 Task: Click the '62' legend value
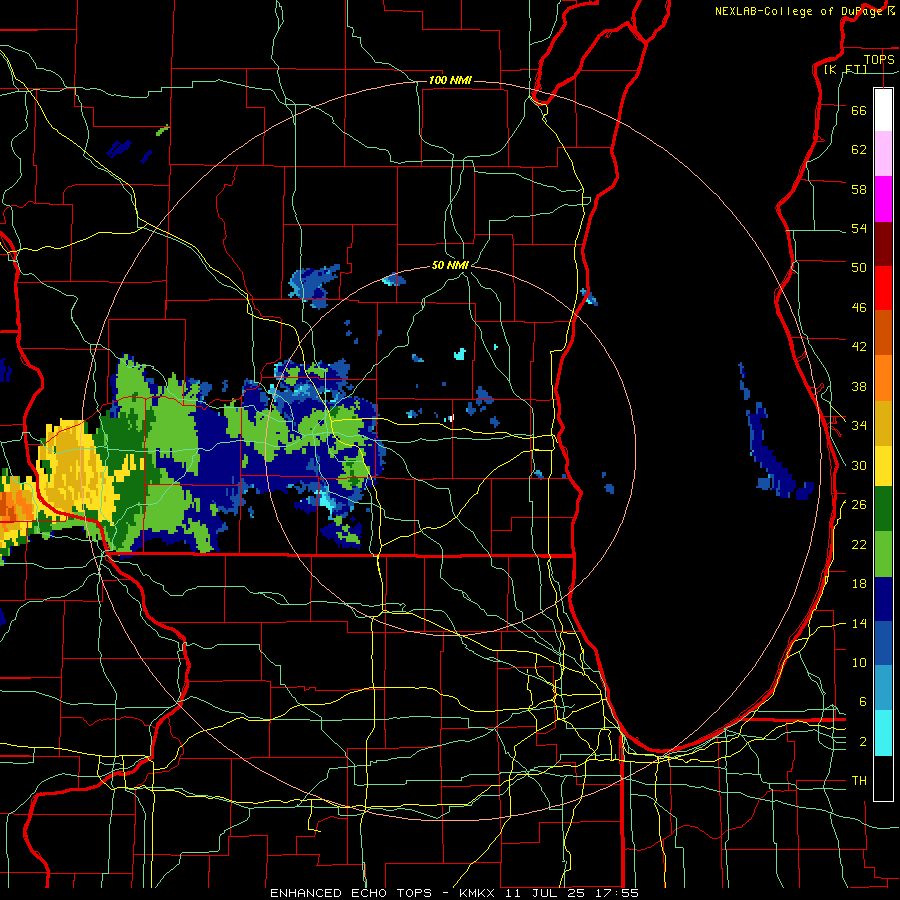click(859, 150)
